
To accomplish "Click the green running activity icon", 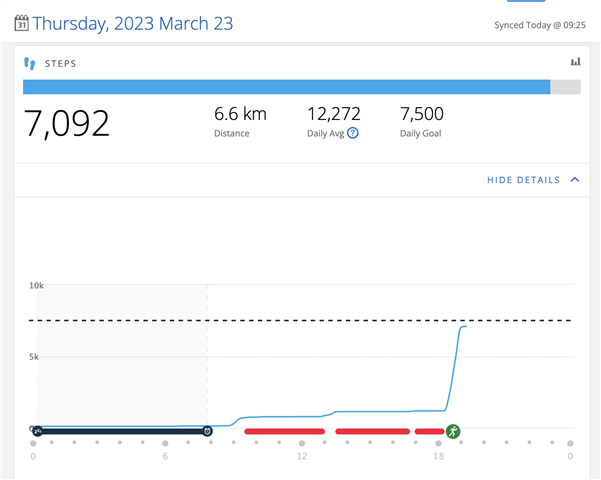I will 453,431.
